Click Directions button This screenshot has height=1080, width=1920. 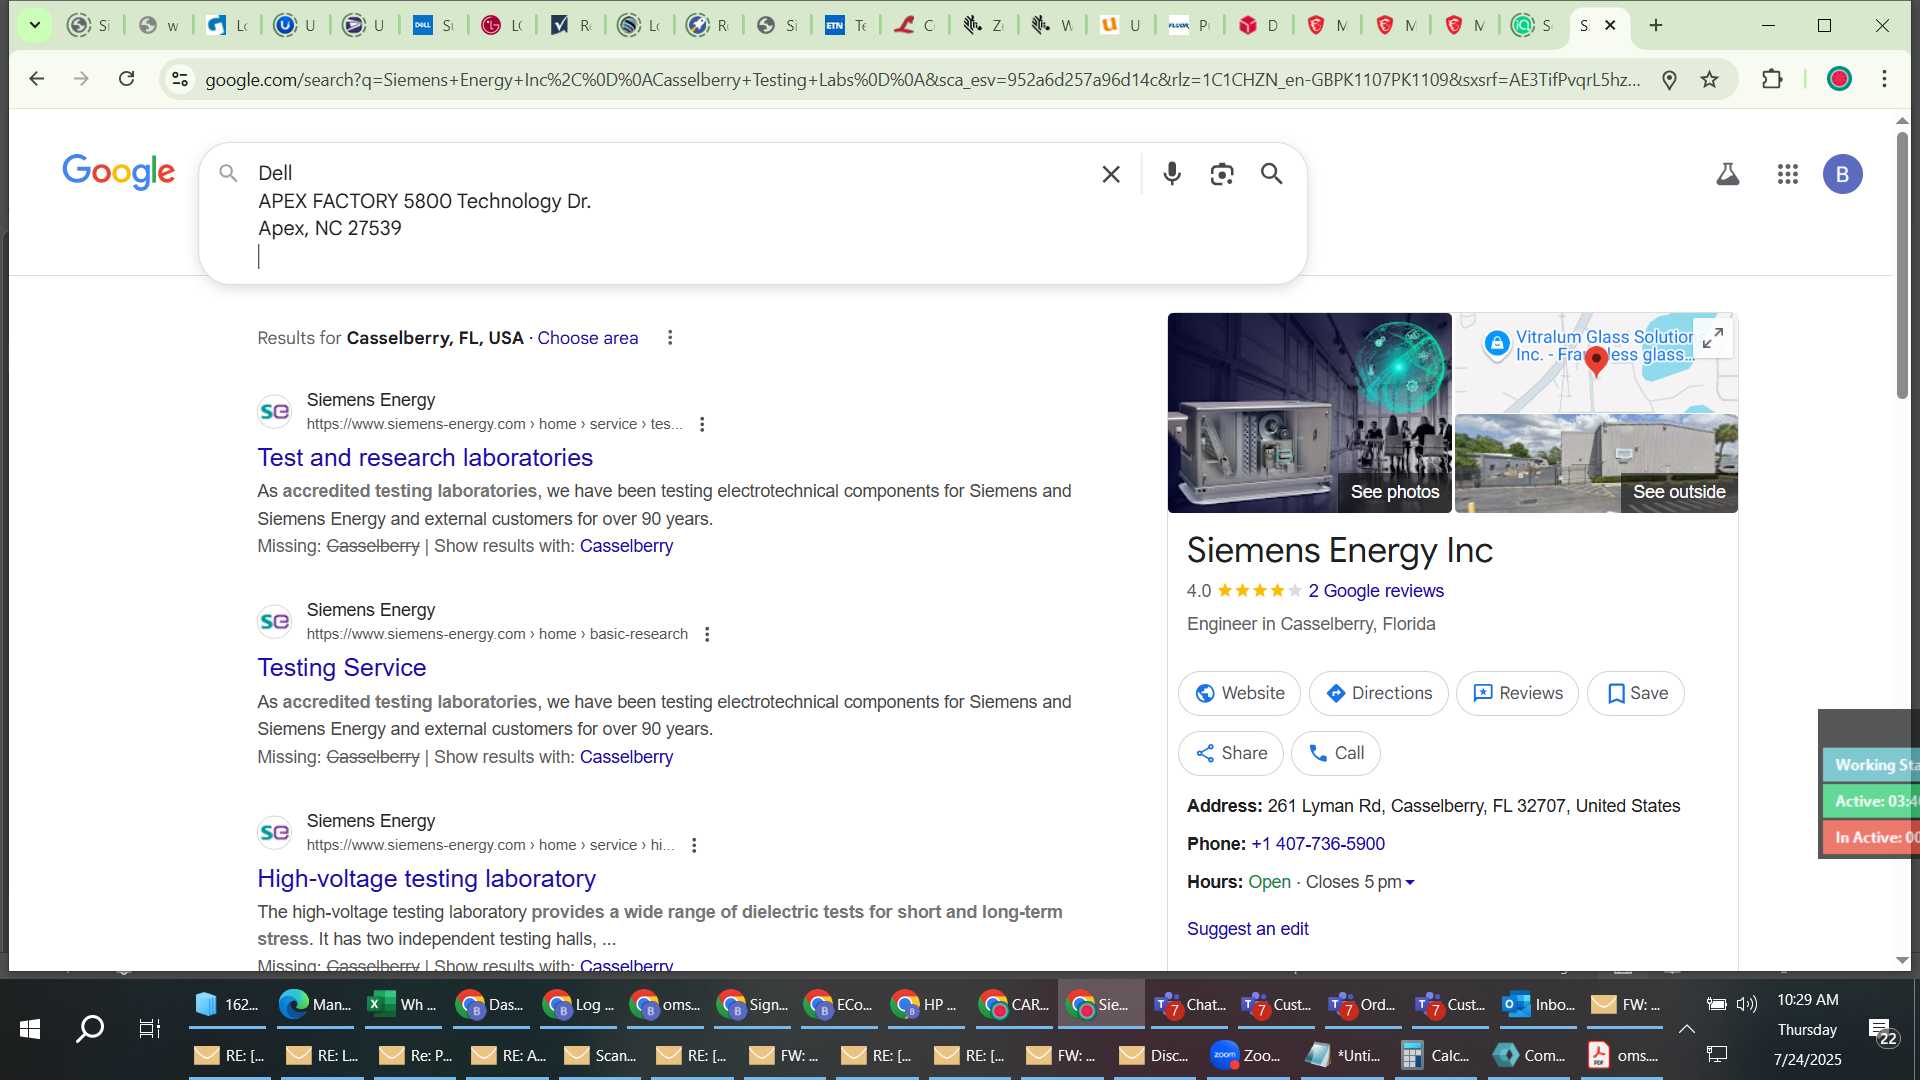coord(1378,693)
